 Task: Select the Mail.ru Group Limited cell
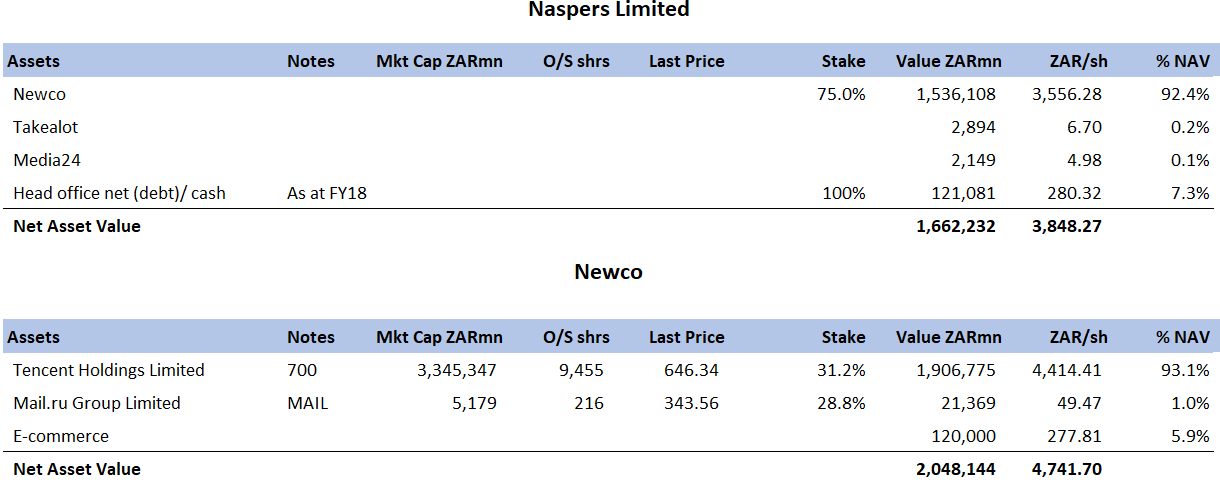tap(96, 403)
